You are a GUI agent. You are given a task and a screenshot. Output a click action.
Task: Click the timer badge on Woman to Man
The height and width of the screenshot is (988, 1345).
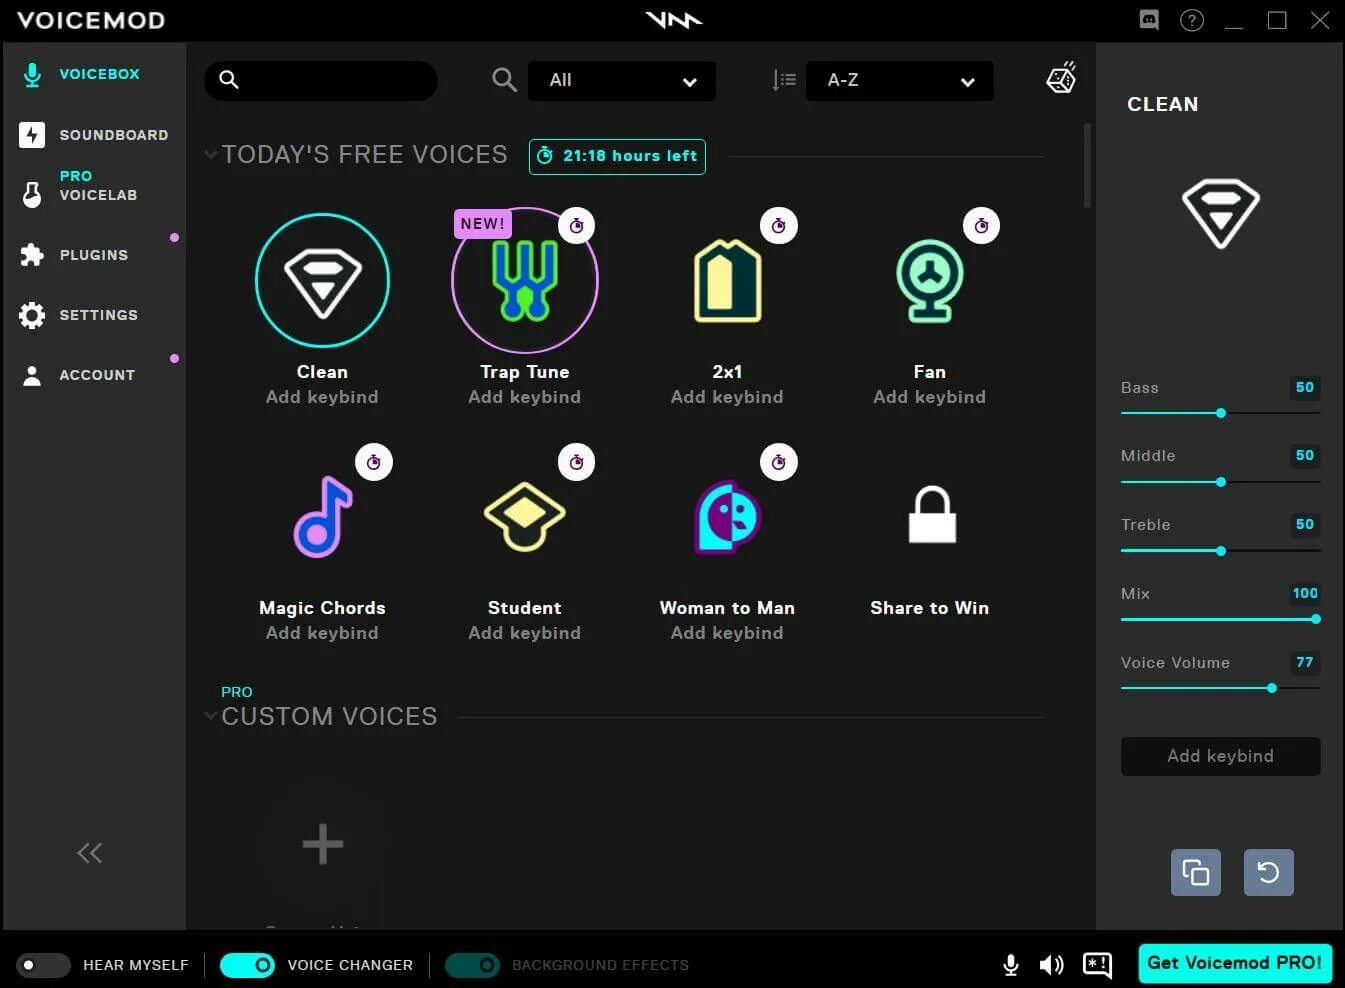point(779,462)
